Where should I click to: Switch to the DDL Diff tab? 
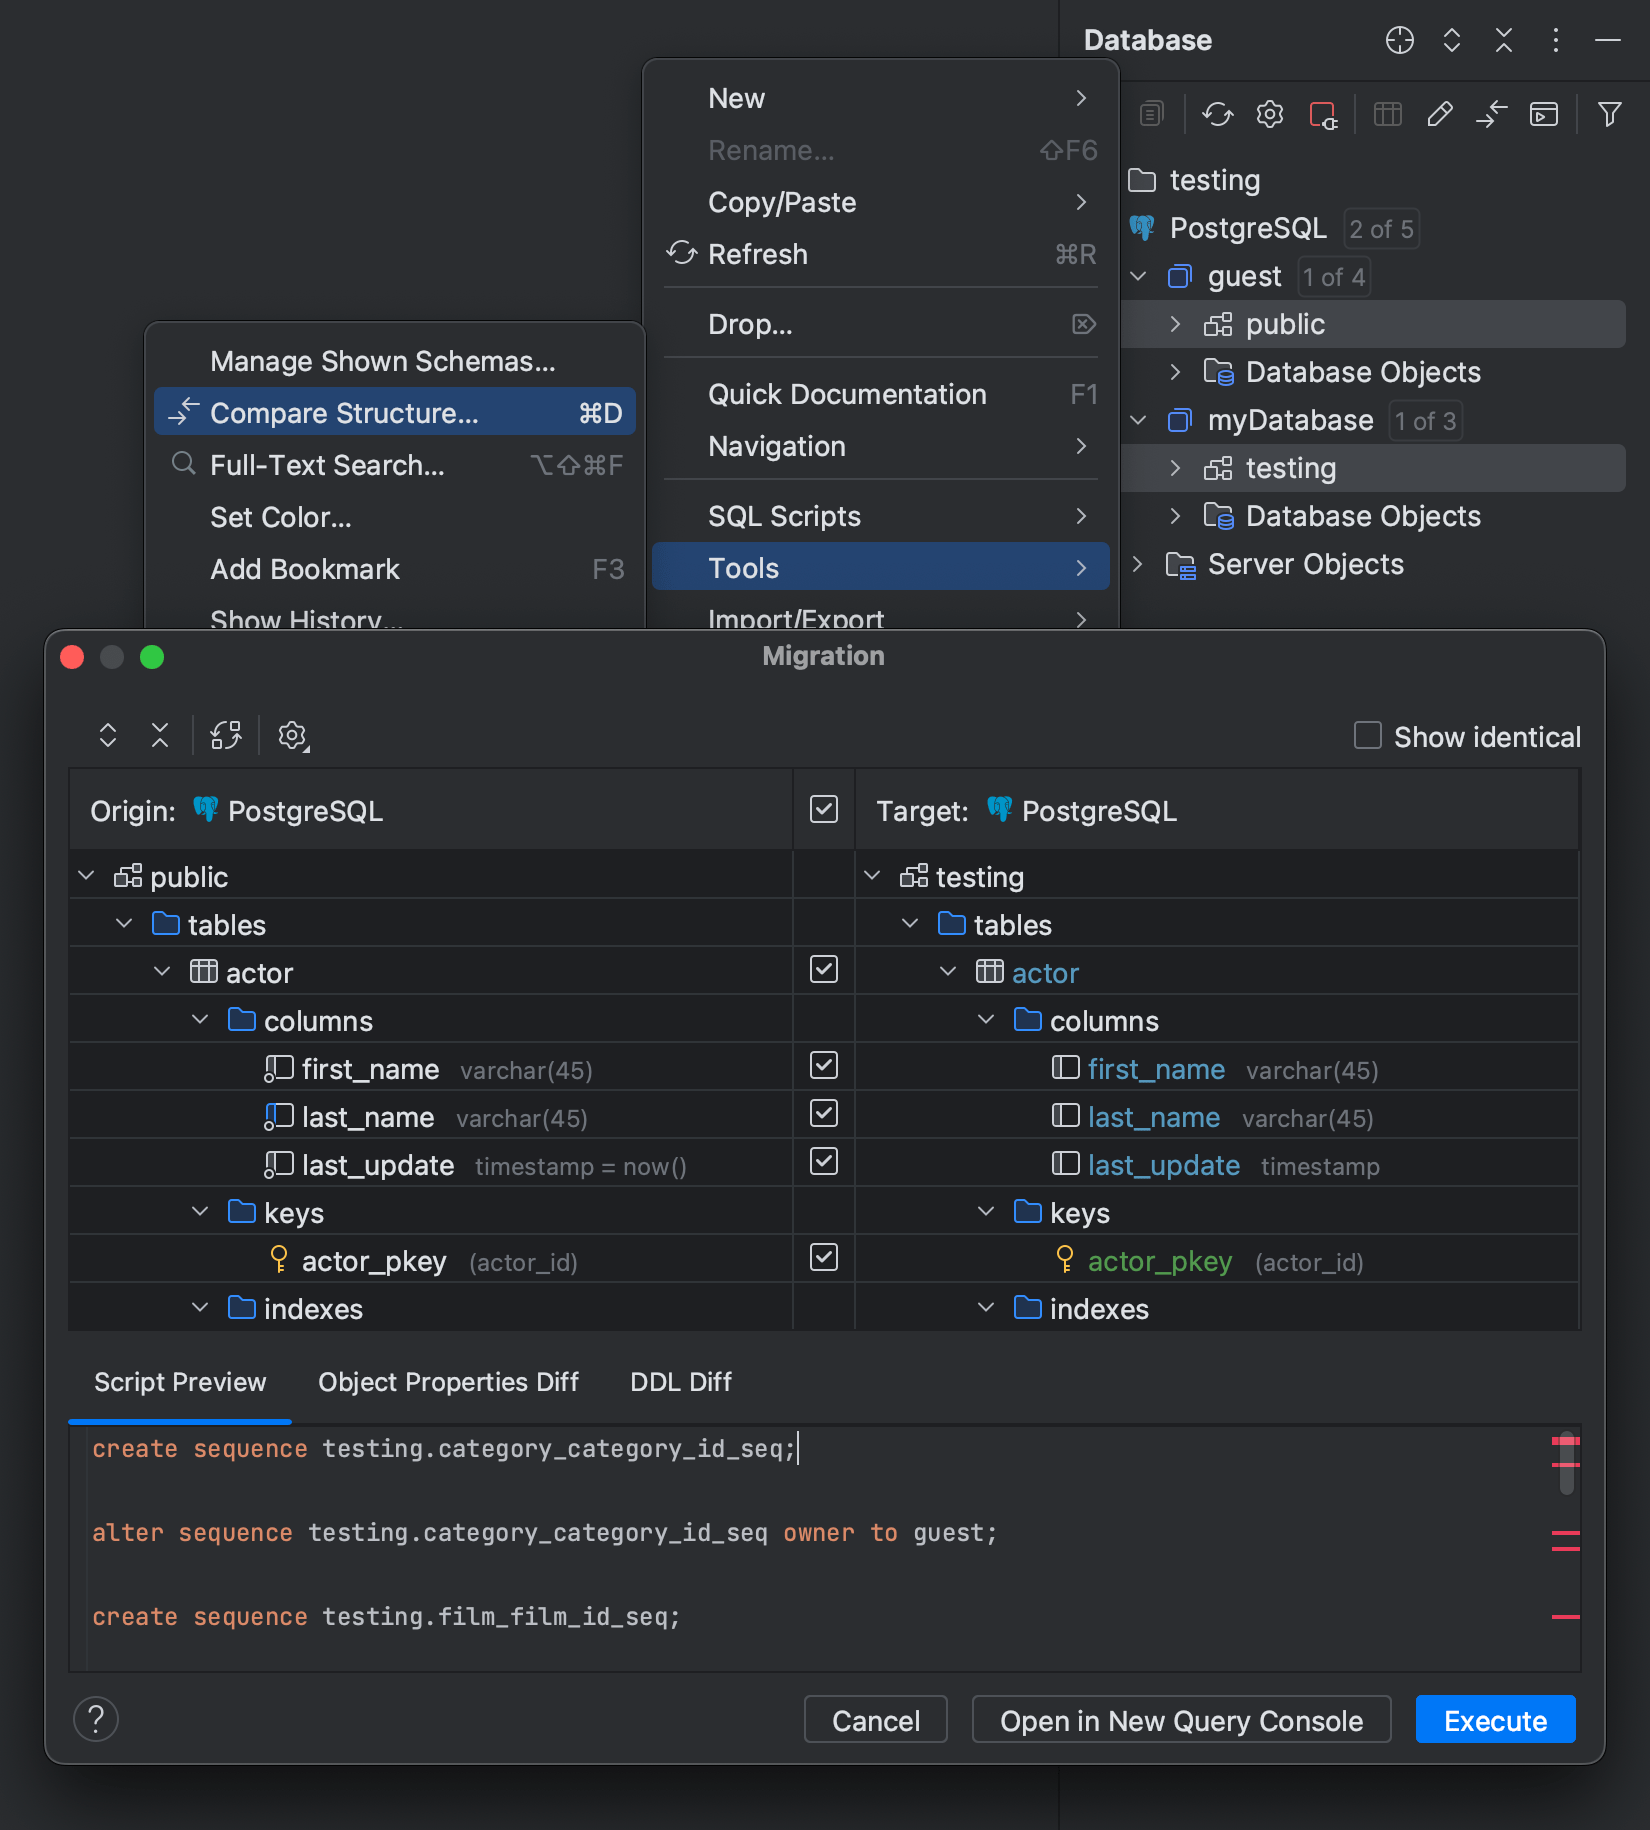point(680,1382)
